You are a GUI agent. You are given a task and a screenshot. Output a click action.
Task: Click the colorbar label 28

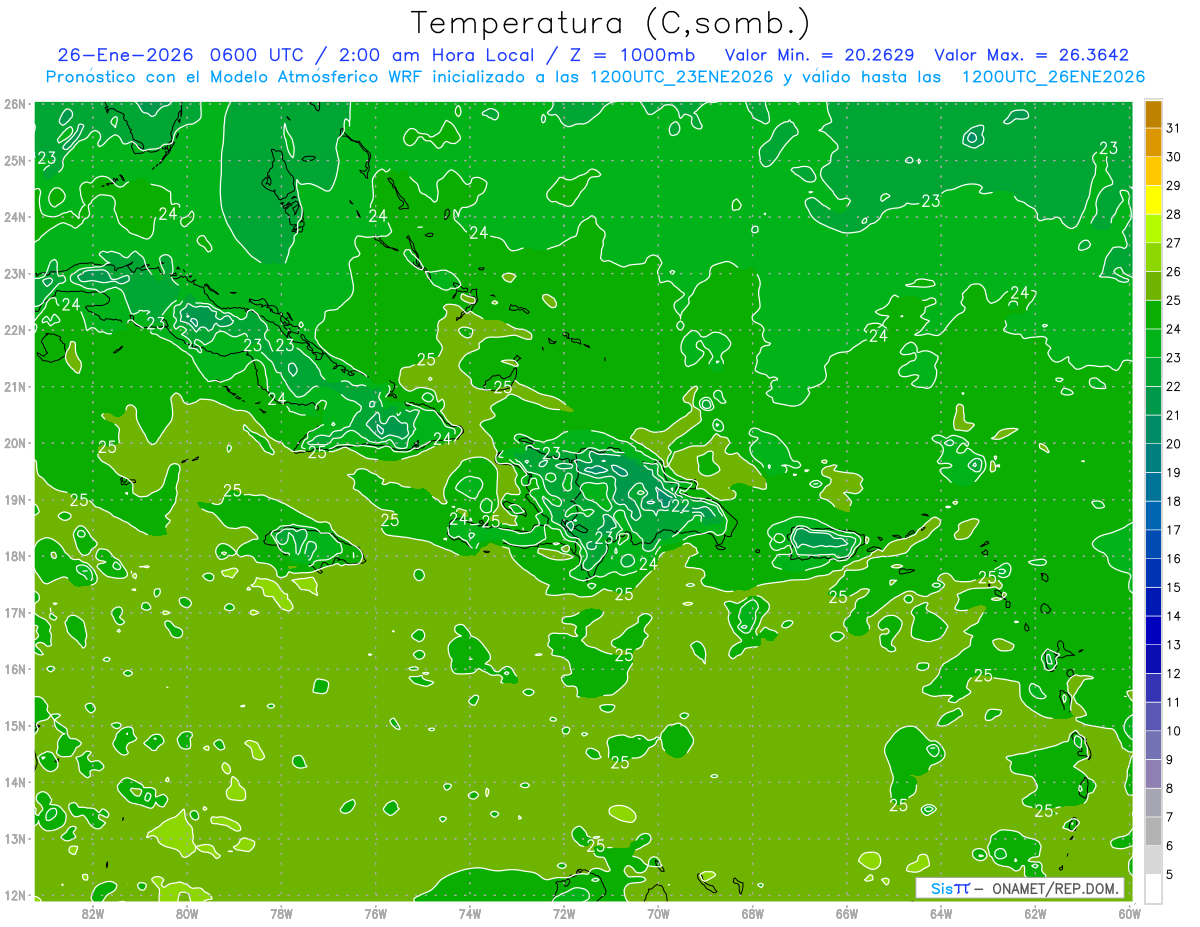[1173, 214]
